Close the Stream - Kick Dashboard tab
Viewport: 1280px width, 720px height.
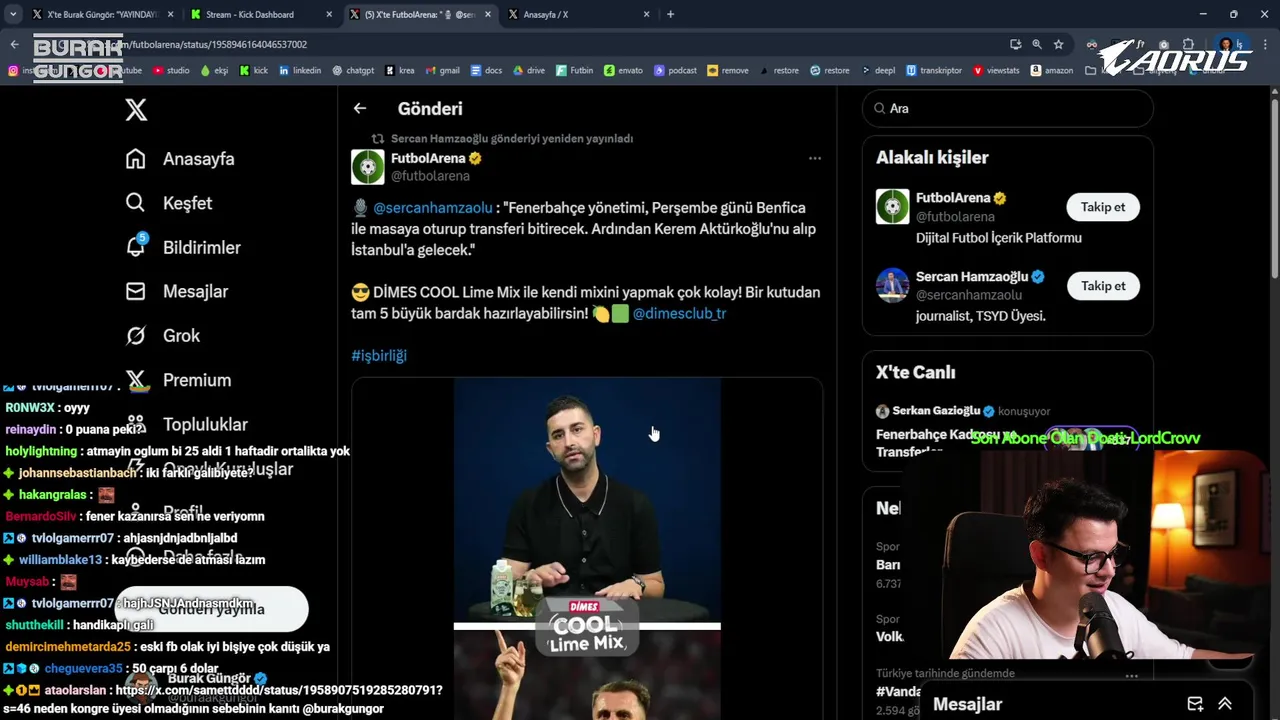329,14
